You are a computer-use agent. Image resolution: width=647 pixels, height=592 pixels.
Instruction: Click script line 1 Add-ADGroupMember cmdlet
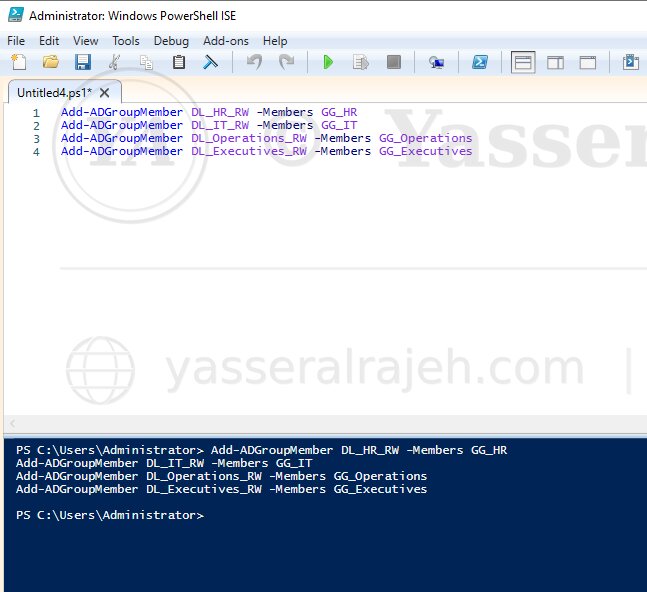tap(122, 112)
